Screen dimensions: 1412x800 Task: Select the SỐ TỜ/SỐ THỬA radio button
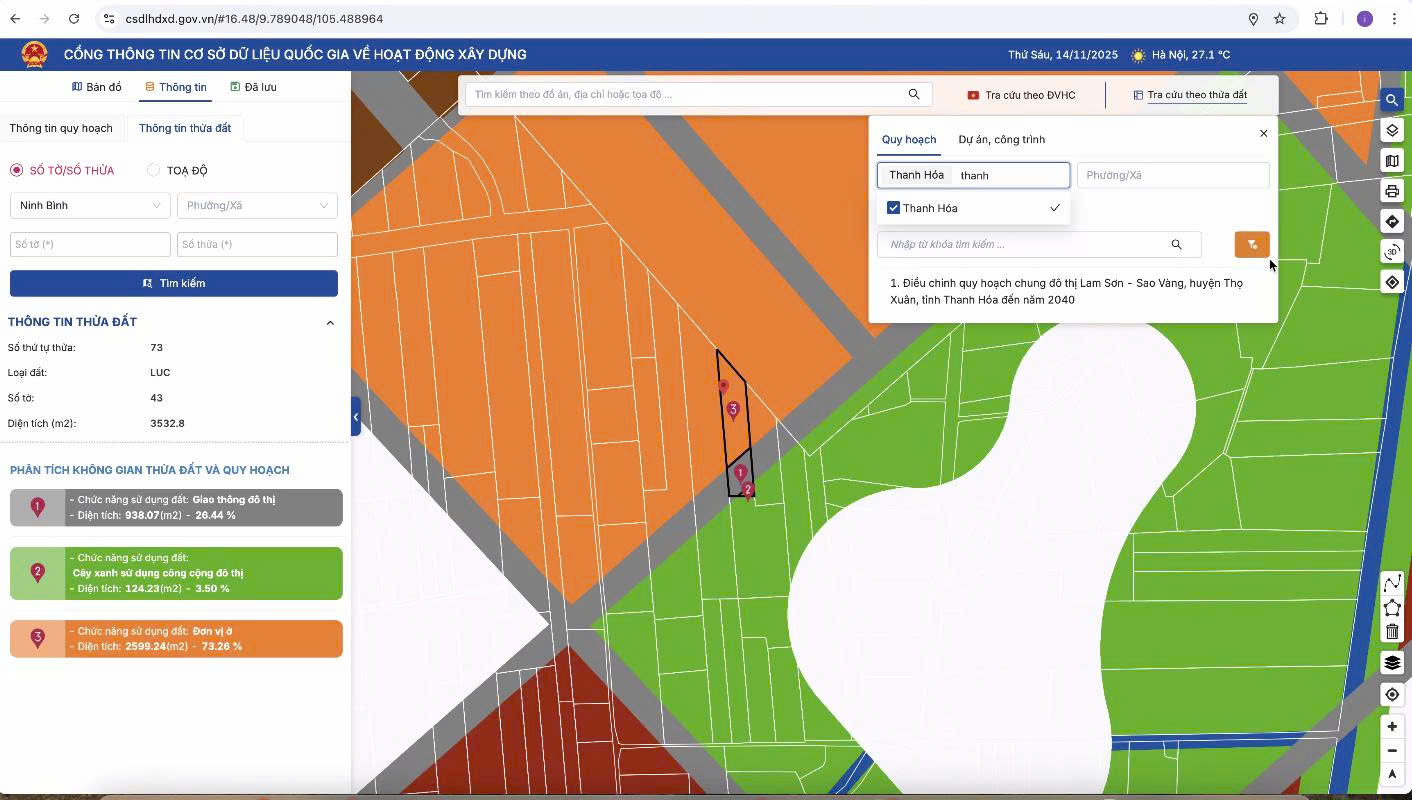(16, 171)
